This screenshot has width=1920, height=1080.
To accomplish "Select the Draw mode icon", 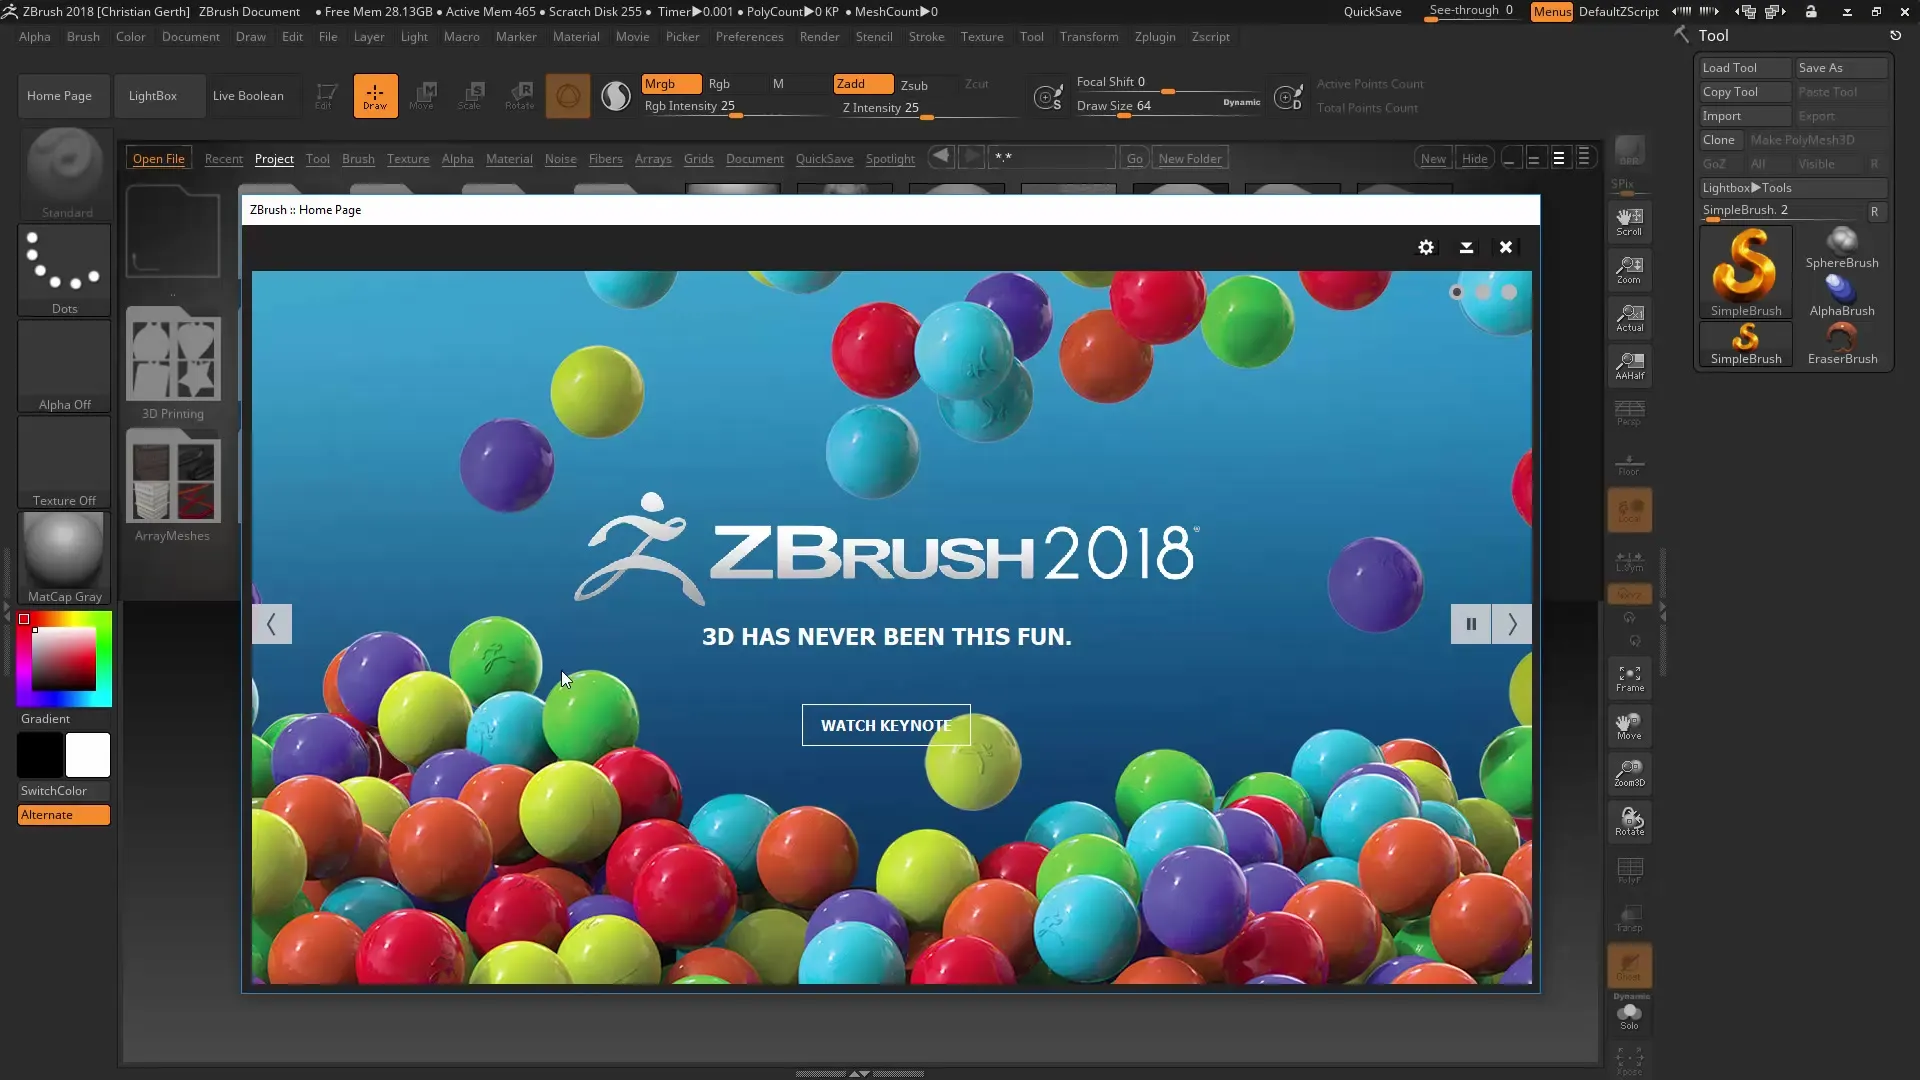I will (x=375, y=96).
